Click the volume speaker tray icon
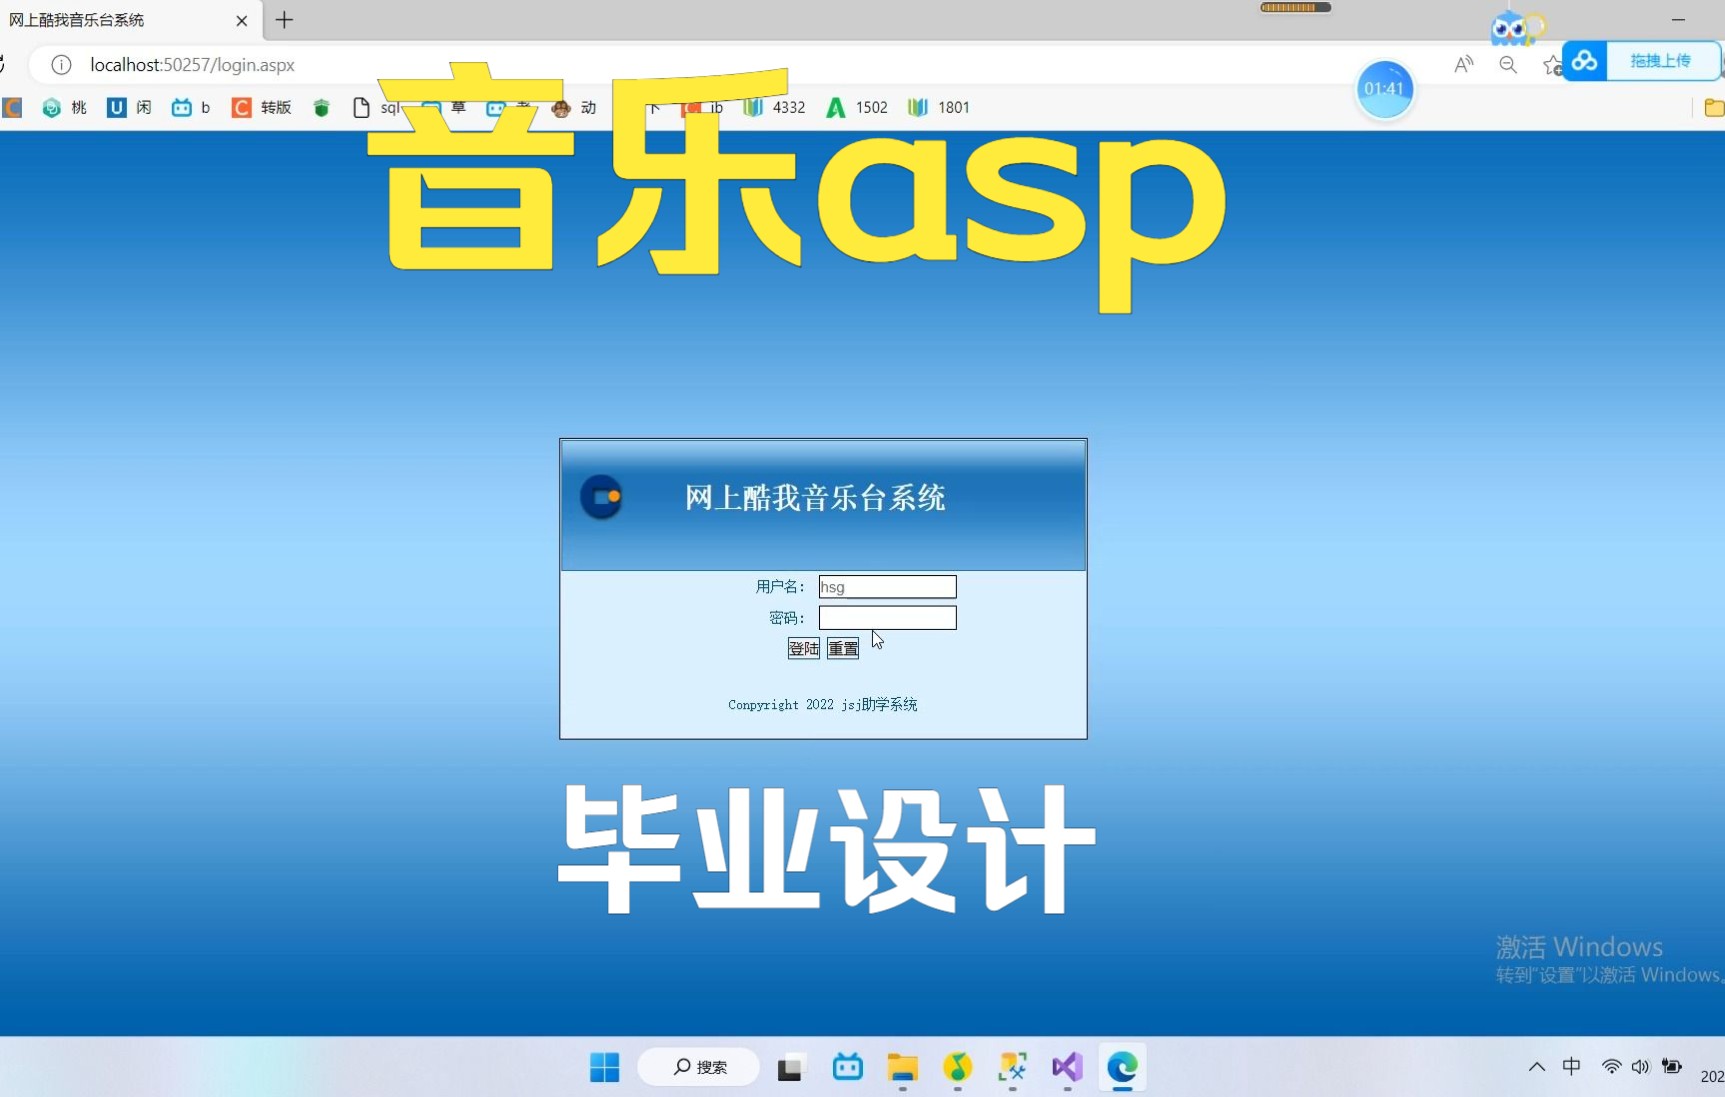 click(x=1640, y=1067)
